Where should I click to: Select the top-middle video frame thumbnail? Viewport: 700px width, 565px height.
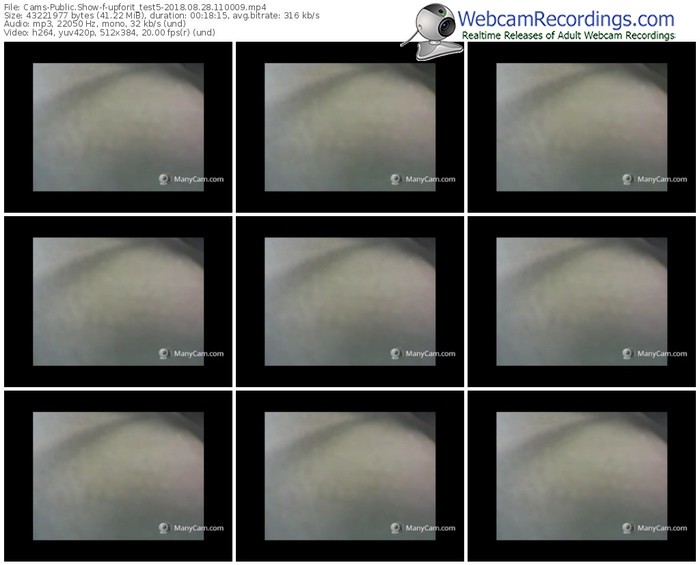349,127
